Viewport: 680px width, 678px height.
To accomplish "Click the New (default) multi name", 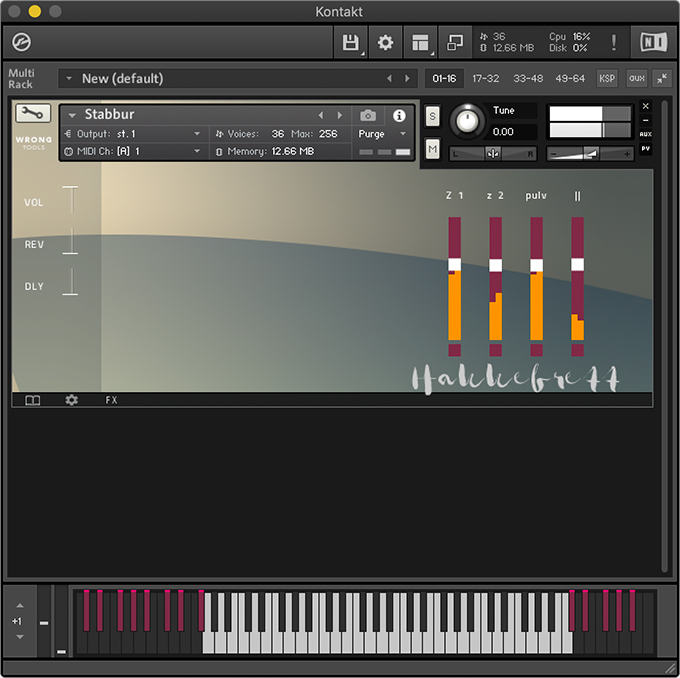I will [123, 79].
